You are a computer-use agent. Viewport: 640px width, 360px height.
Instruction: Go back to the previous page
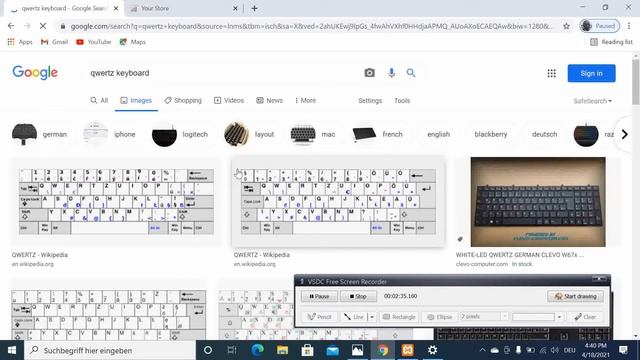pos(11,26)
